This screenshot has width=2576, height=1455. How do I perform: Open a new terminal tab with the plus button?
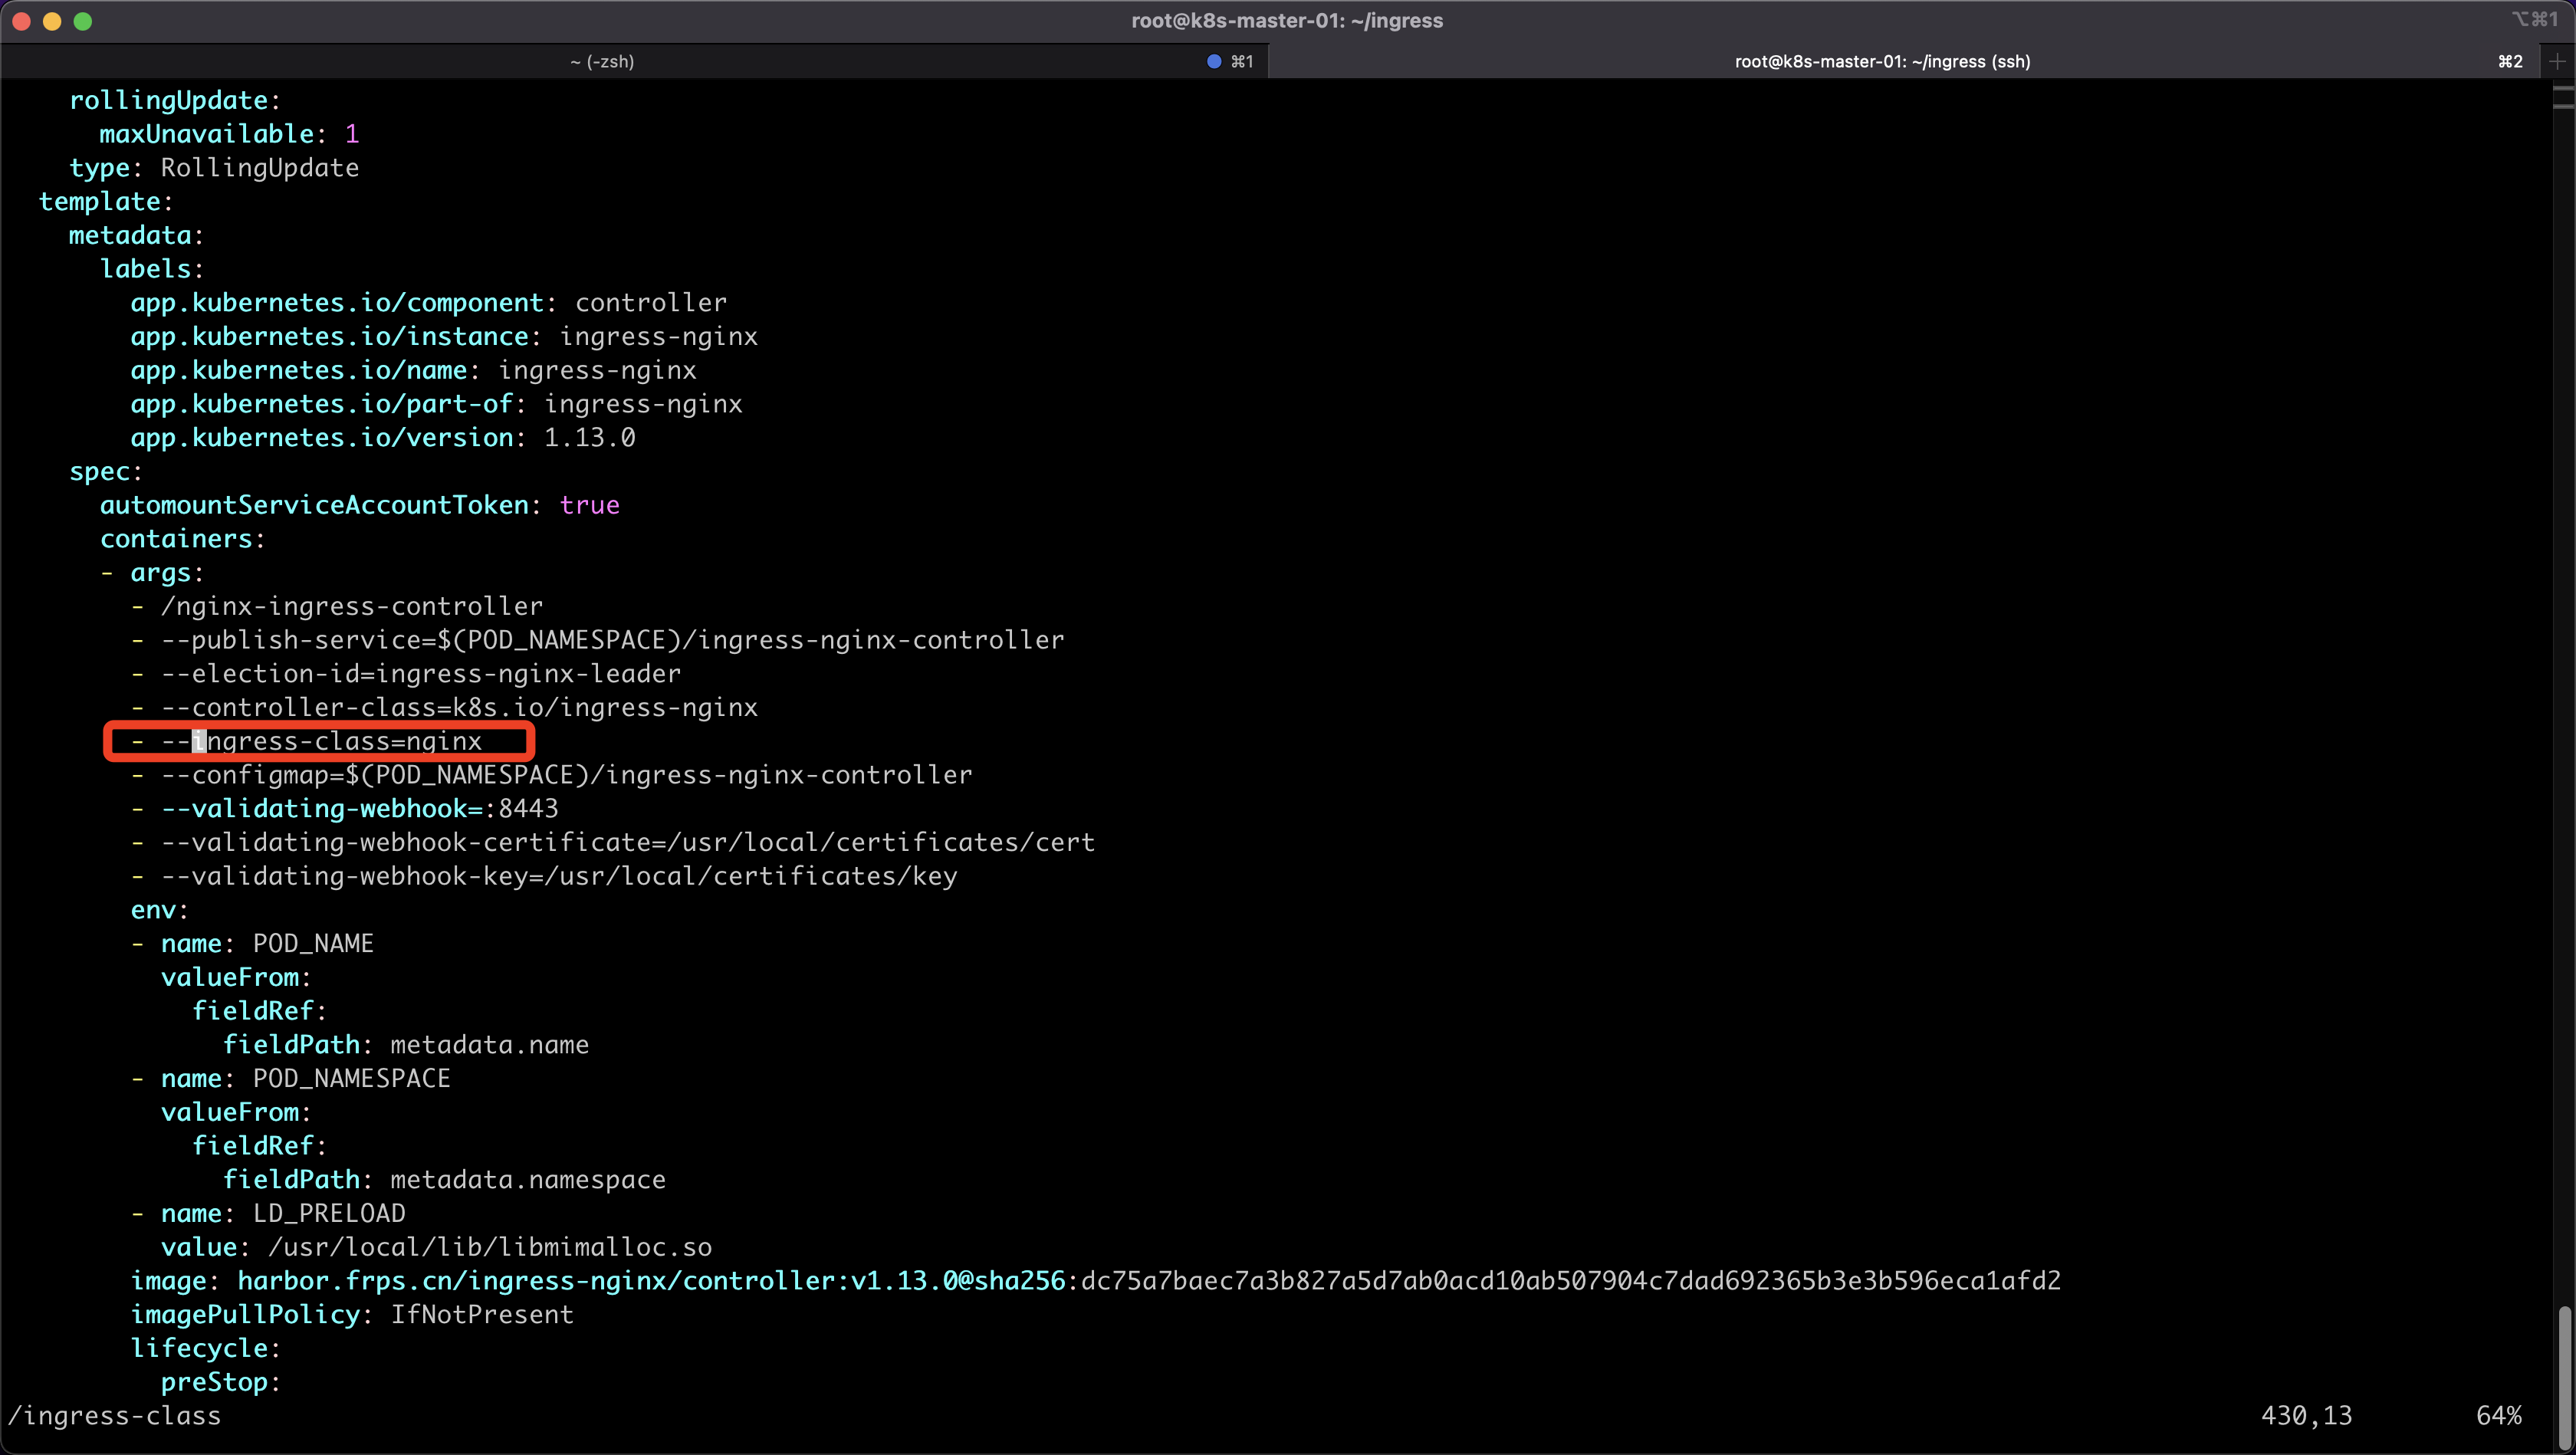pyautogui.click(x=2558, y=61)
